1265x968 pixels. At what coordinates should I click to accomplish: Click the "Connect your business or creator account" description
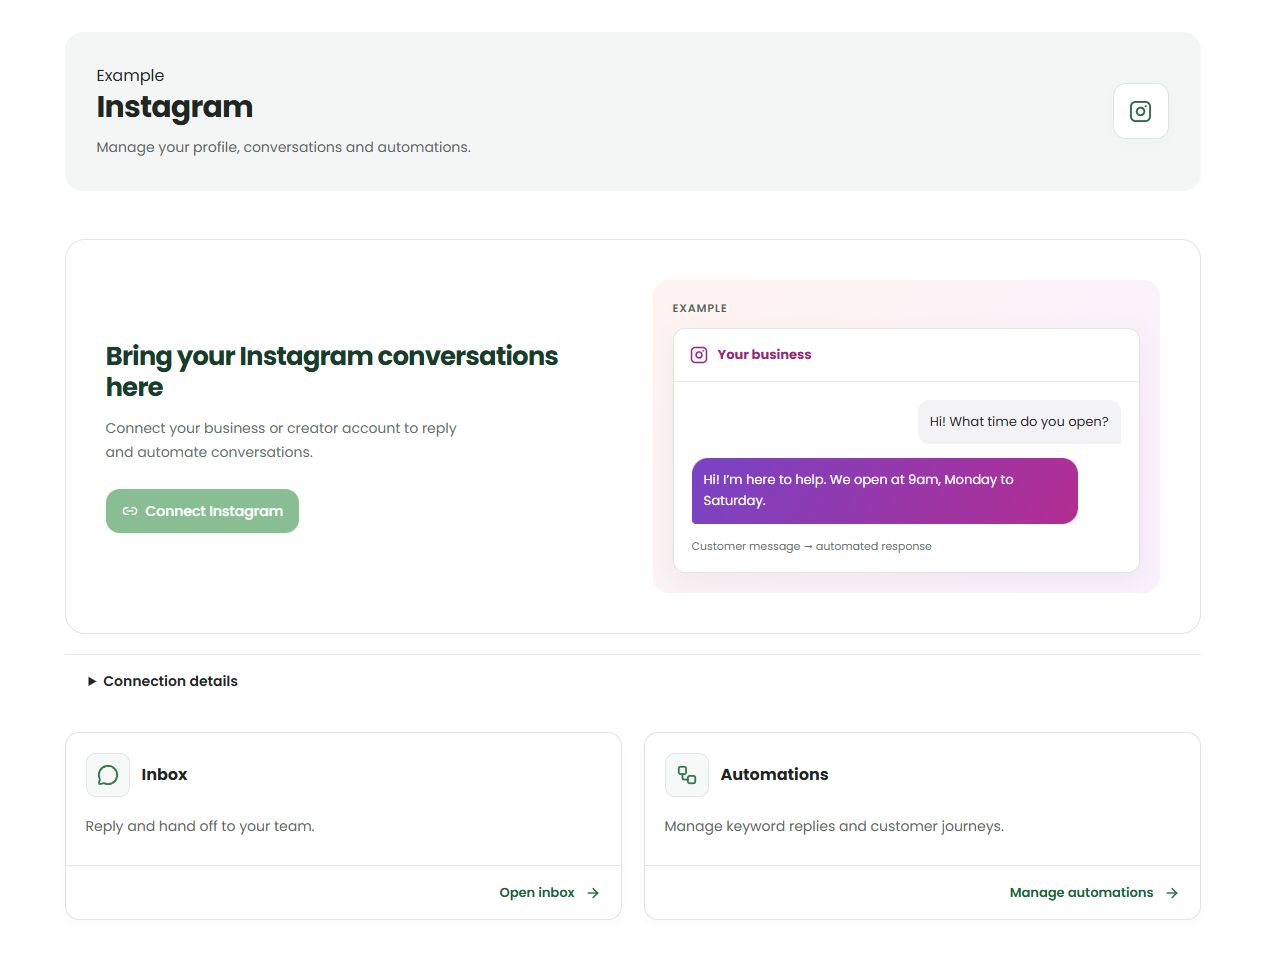pyautogui.click(x=281, y=440)
